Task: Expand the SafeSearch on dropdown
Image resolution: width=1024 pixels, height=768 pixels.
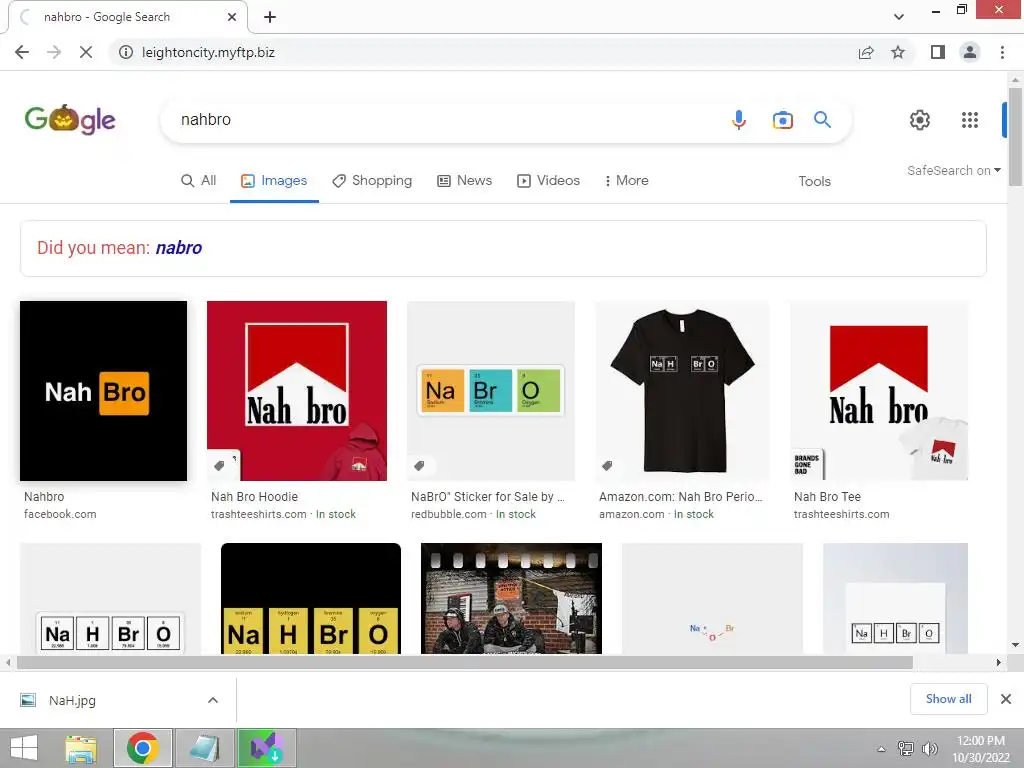Action: pos(953,170)
